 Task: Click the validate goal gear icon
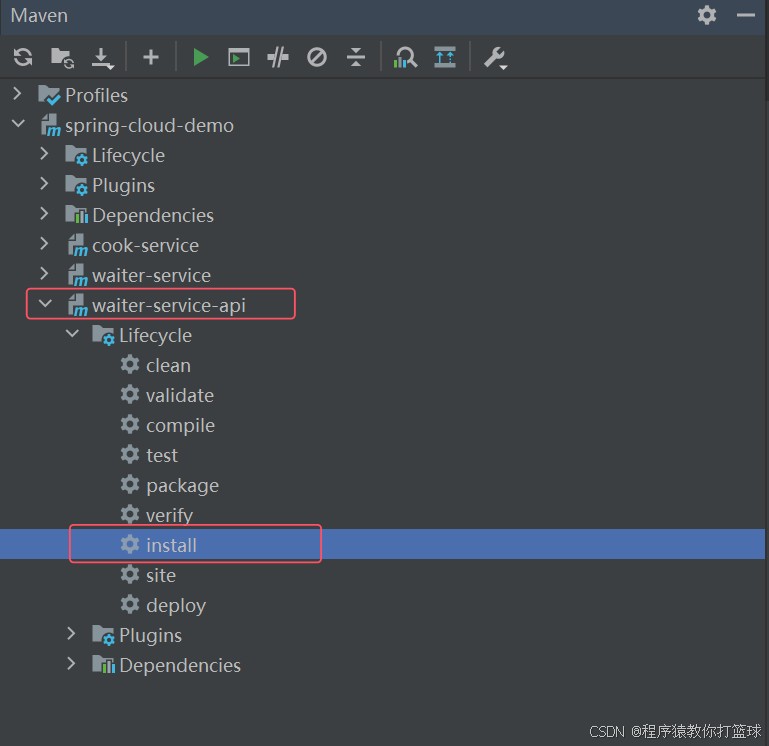[130, 394]
